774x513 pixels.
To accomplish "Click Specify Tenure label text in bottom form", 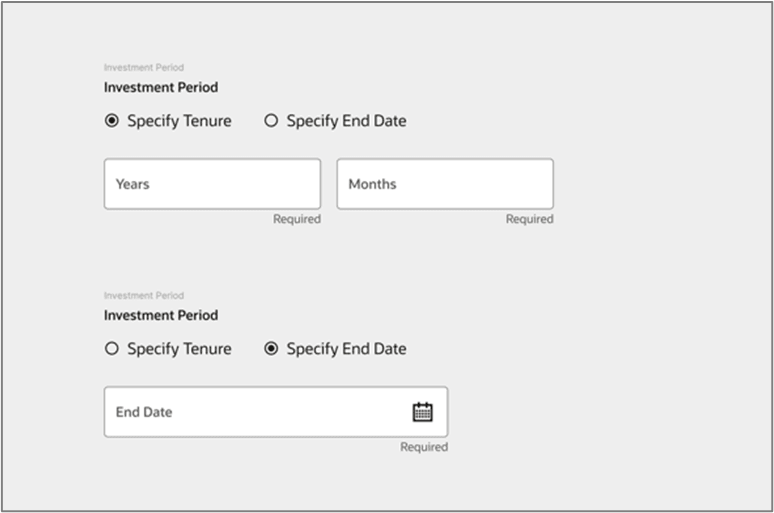I will 179,349.
